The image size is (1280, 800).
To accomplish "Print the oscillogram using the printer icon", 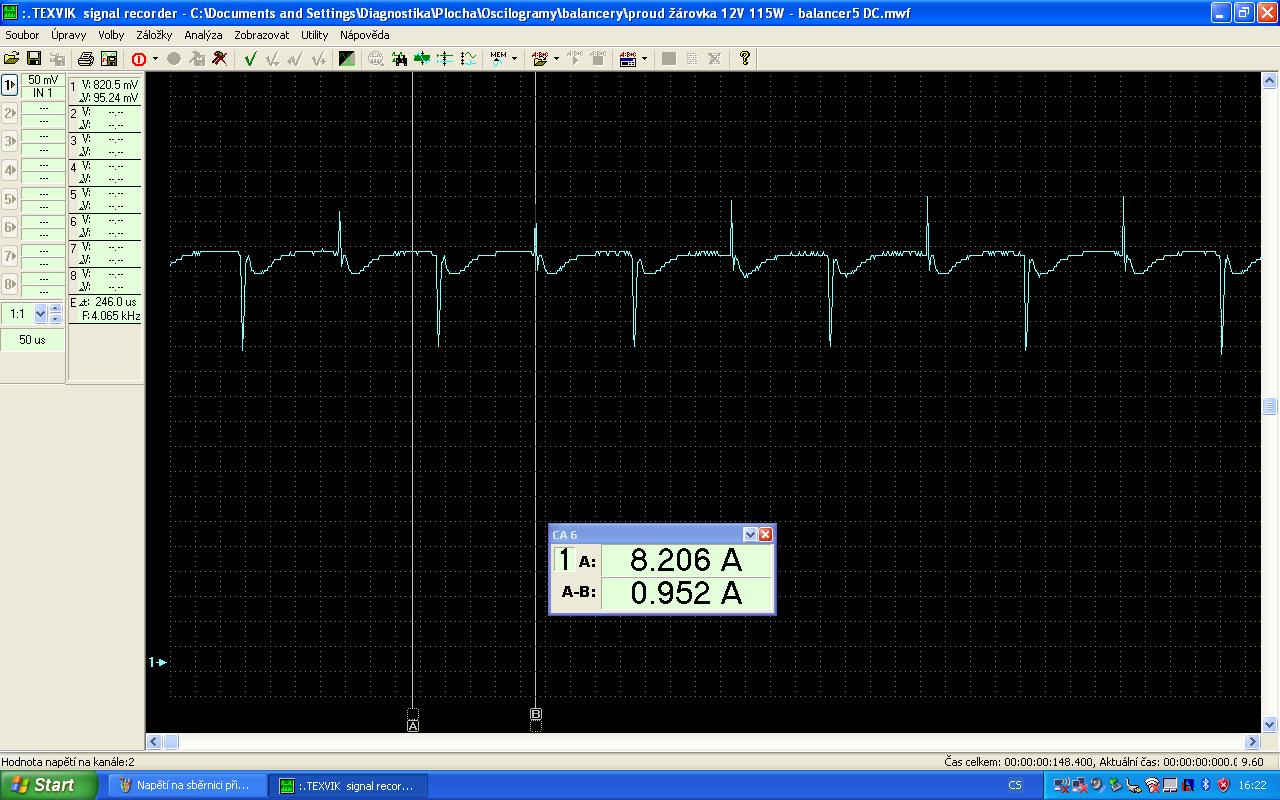I will click(86, 59).
